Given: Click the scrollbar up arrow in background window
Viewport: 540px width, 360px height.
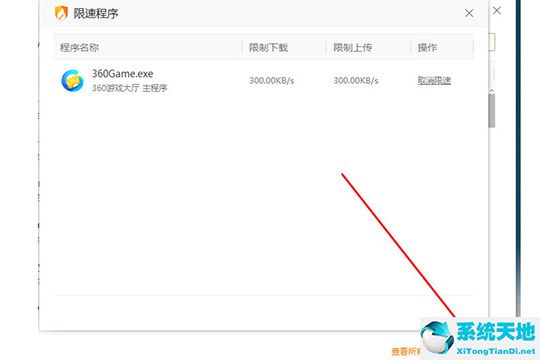Looking at the screenshot, I should [492, 91].
